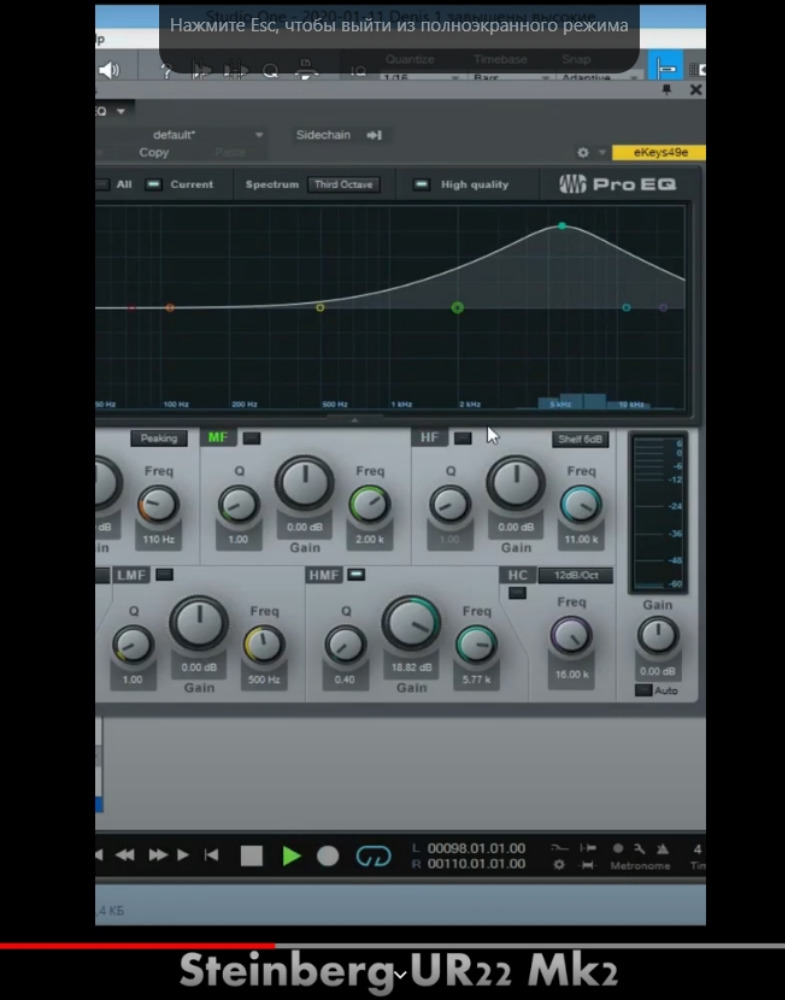Click the HMF Gain knob at 18.82 dB

coord(411,624)
